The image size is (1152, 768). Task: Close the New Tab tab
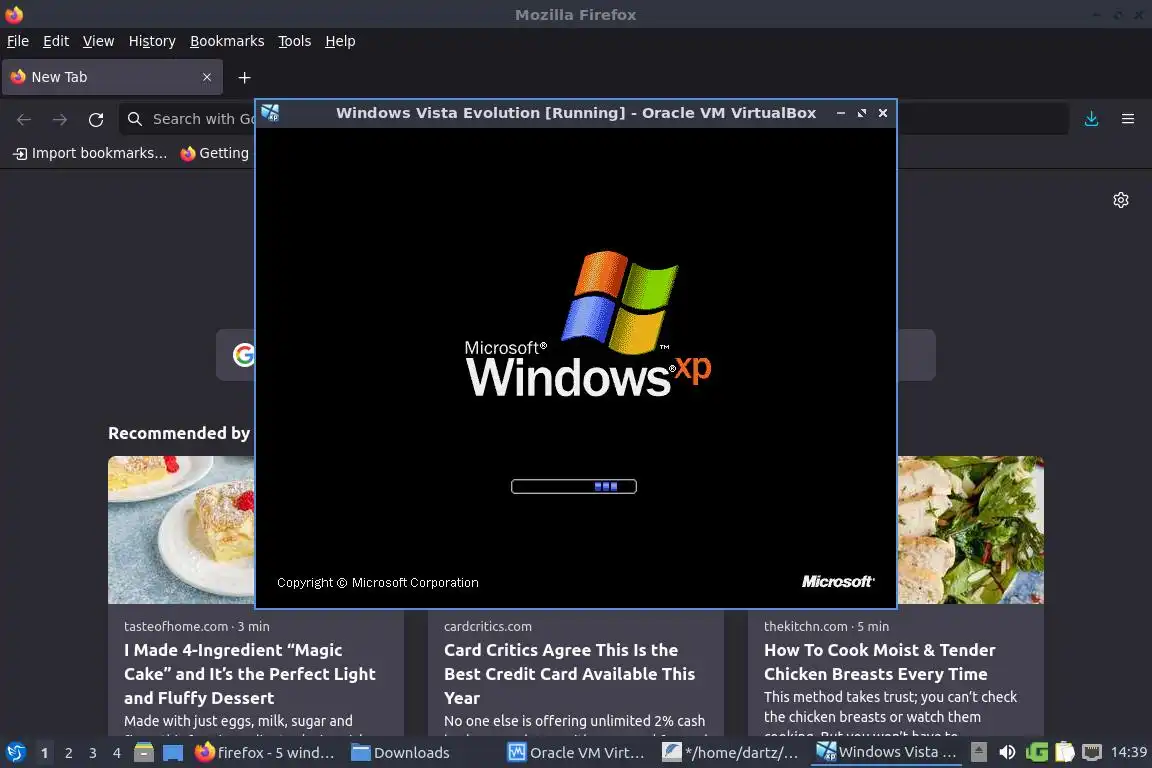[x=206, y=77]
